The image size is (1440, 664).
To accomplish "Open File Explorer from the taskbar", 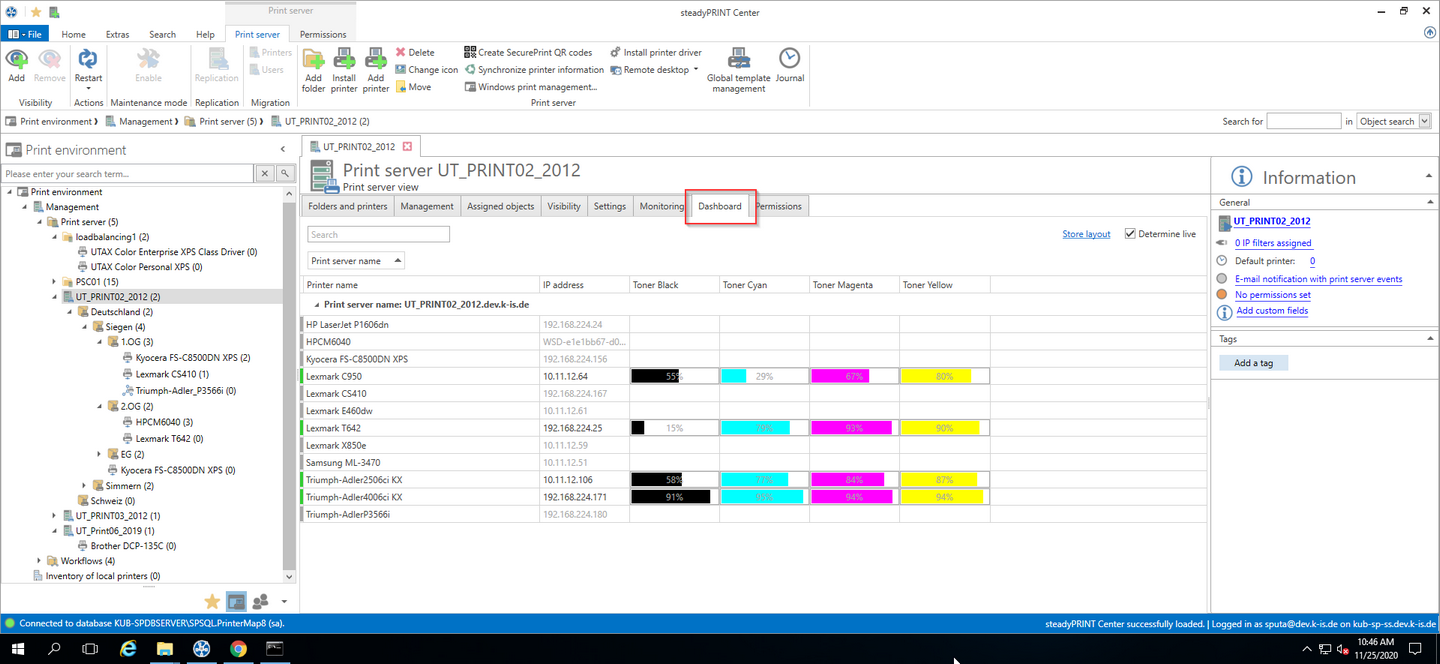I will click(165, 649).
